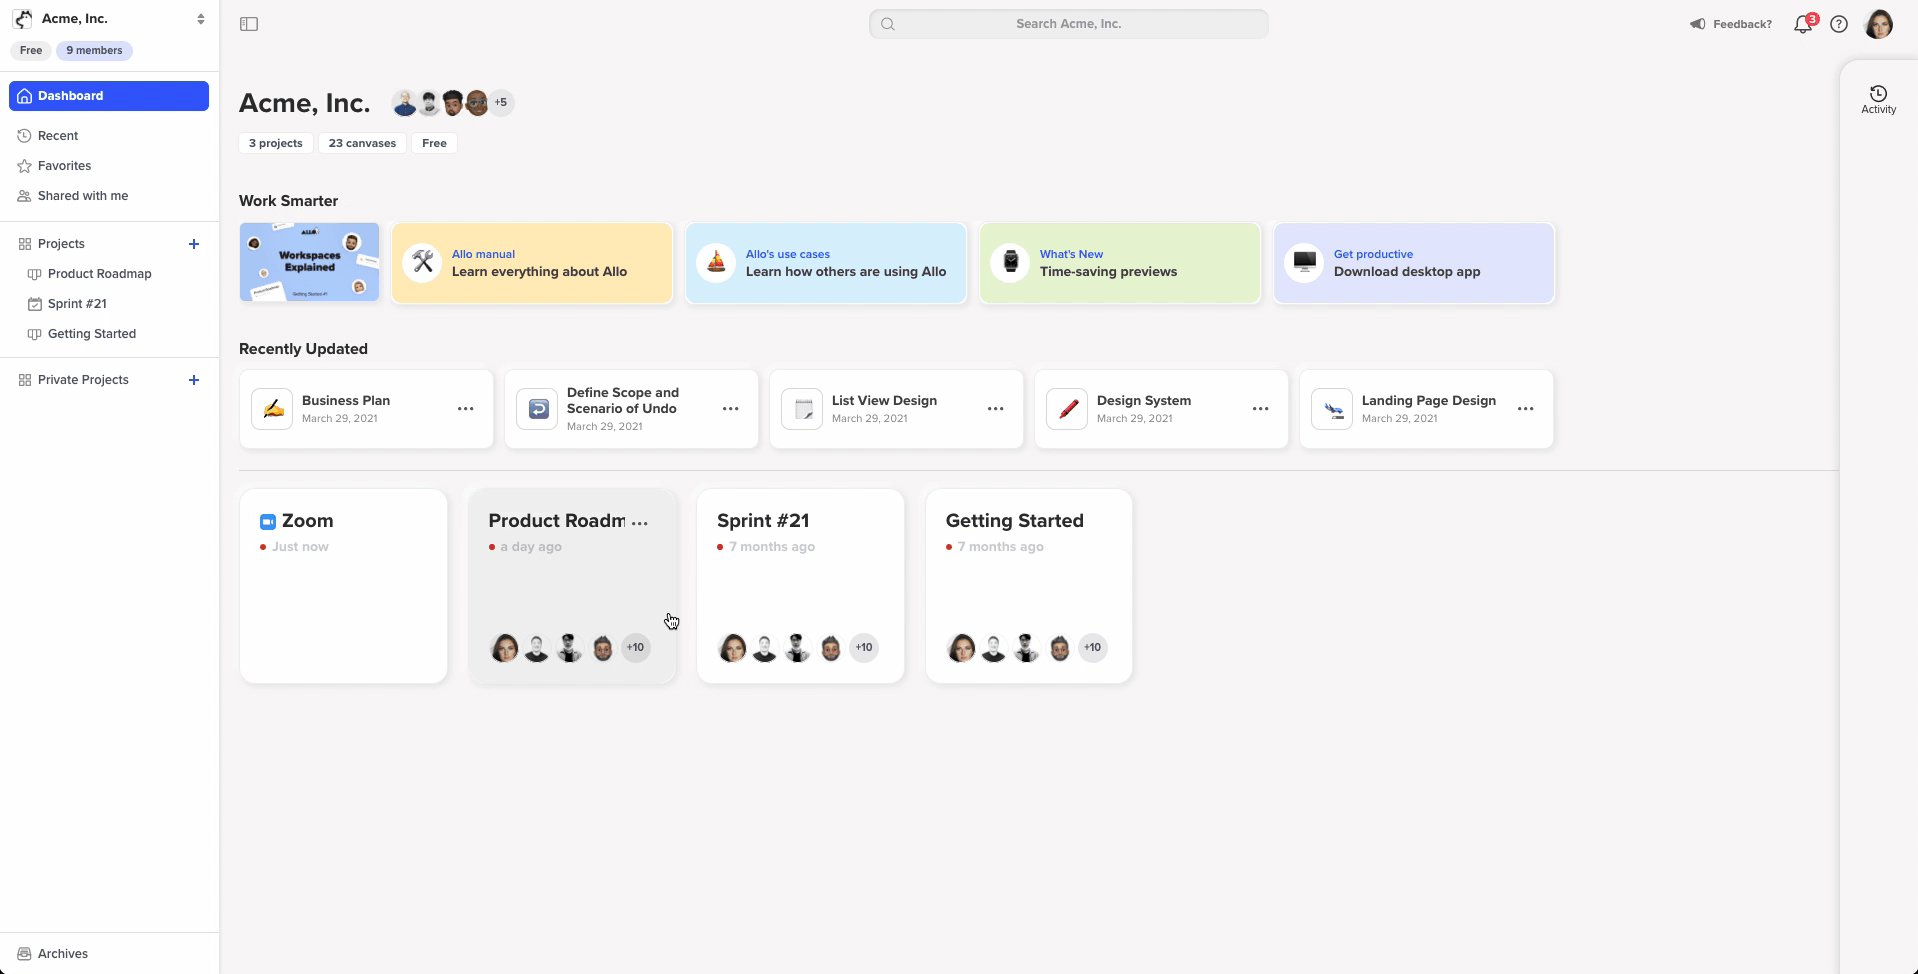Open user profile avatar
This screenshot has height=974, width=1918.
(1878, 24)
